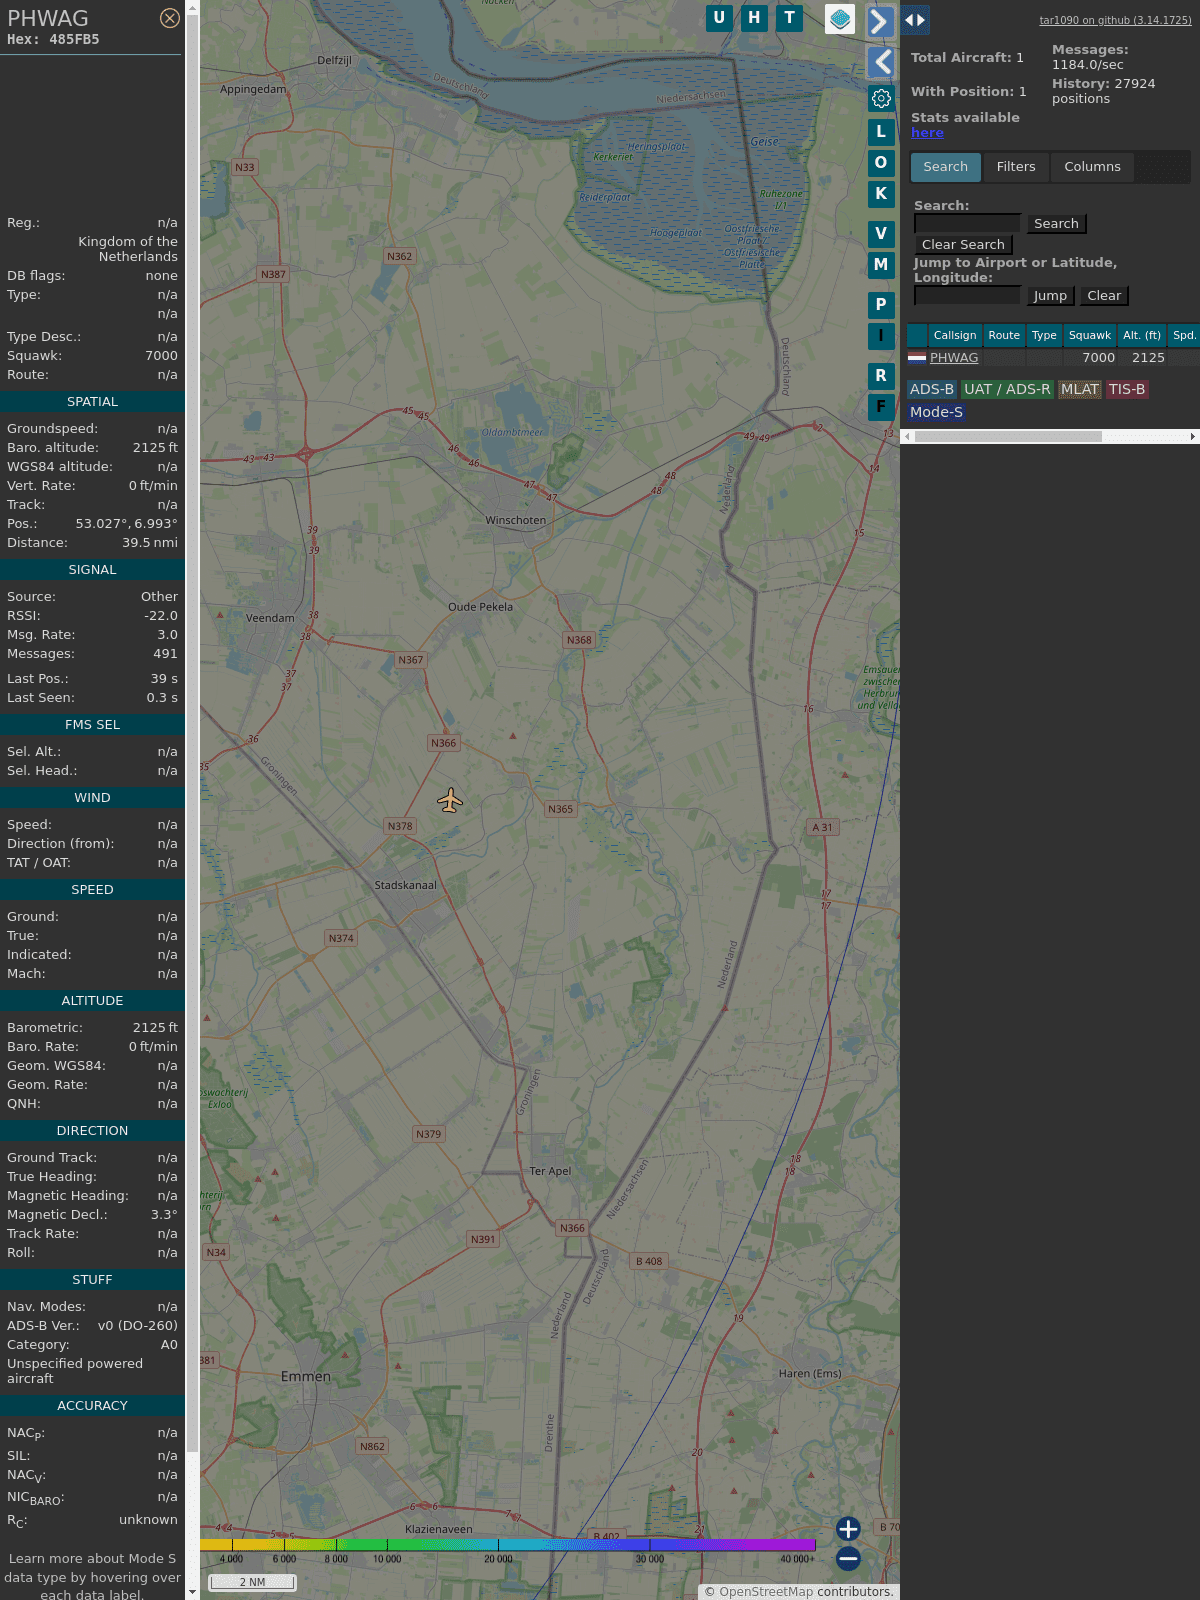
Task: Sort table by Type column
Action: 1044,336
